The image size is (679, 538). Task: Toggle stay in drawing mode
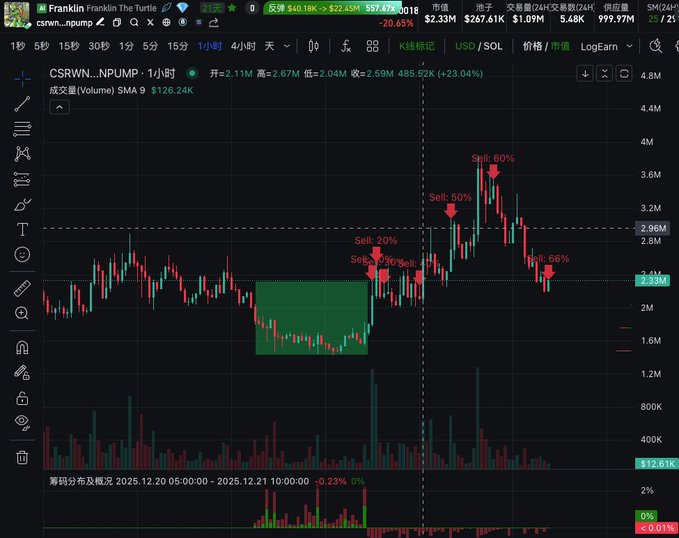[x=22, y=372]
